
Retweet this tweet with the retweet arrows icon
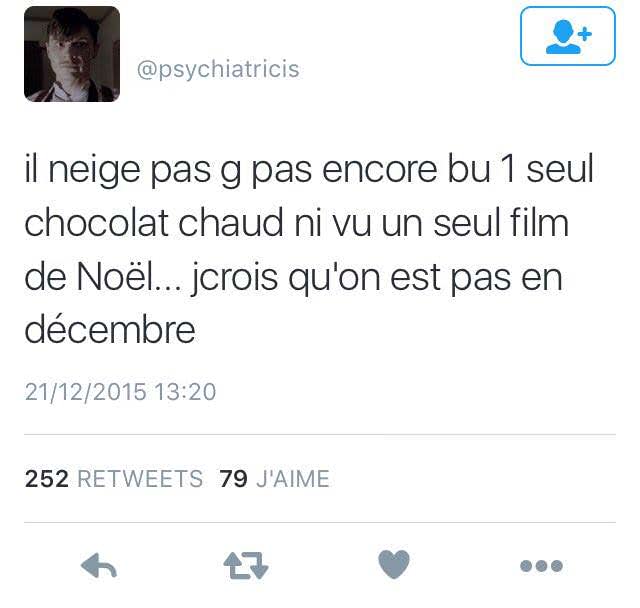(246, 566)
